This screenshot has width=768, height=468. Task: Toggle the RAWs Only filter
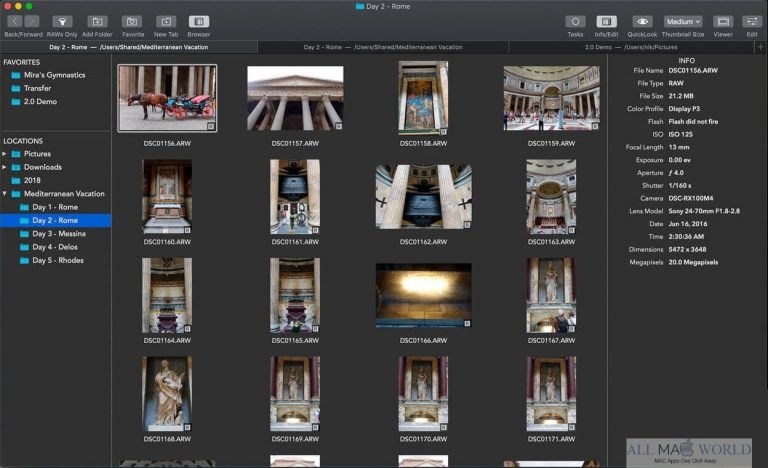62,21
